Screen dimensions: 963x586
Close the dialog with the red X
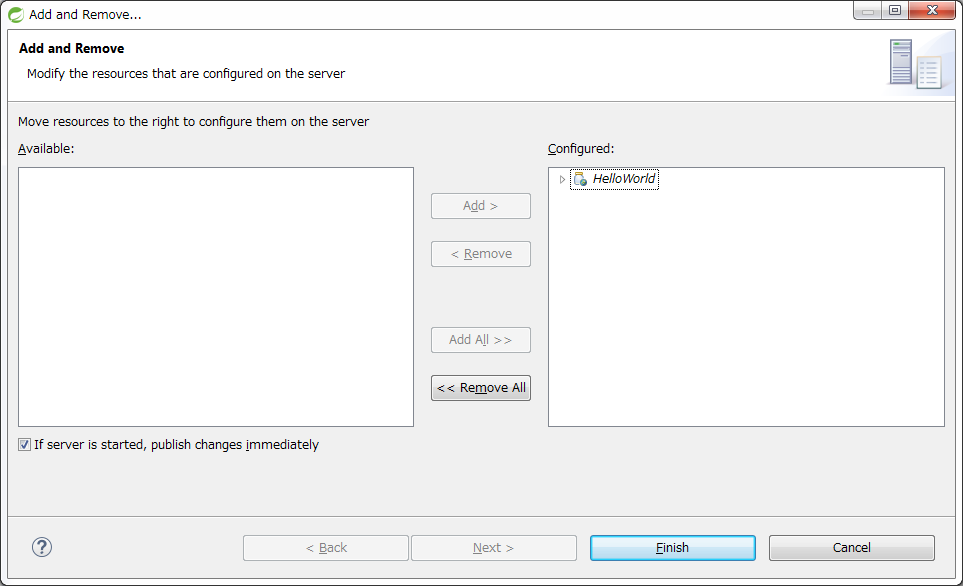coord(932,11)
